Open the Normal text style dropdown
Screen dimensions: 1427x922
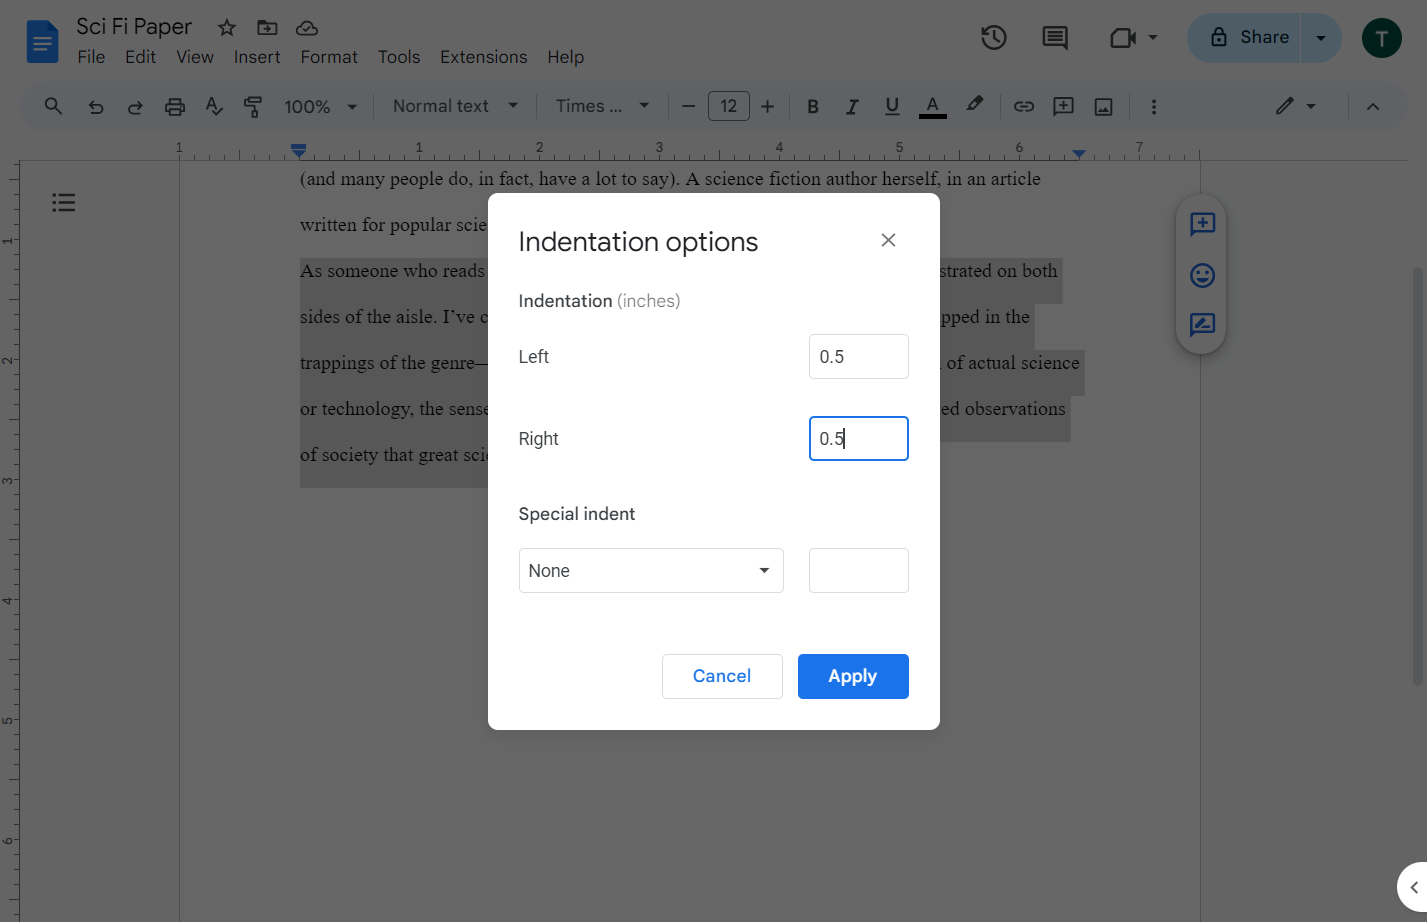[455, 106]
